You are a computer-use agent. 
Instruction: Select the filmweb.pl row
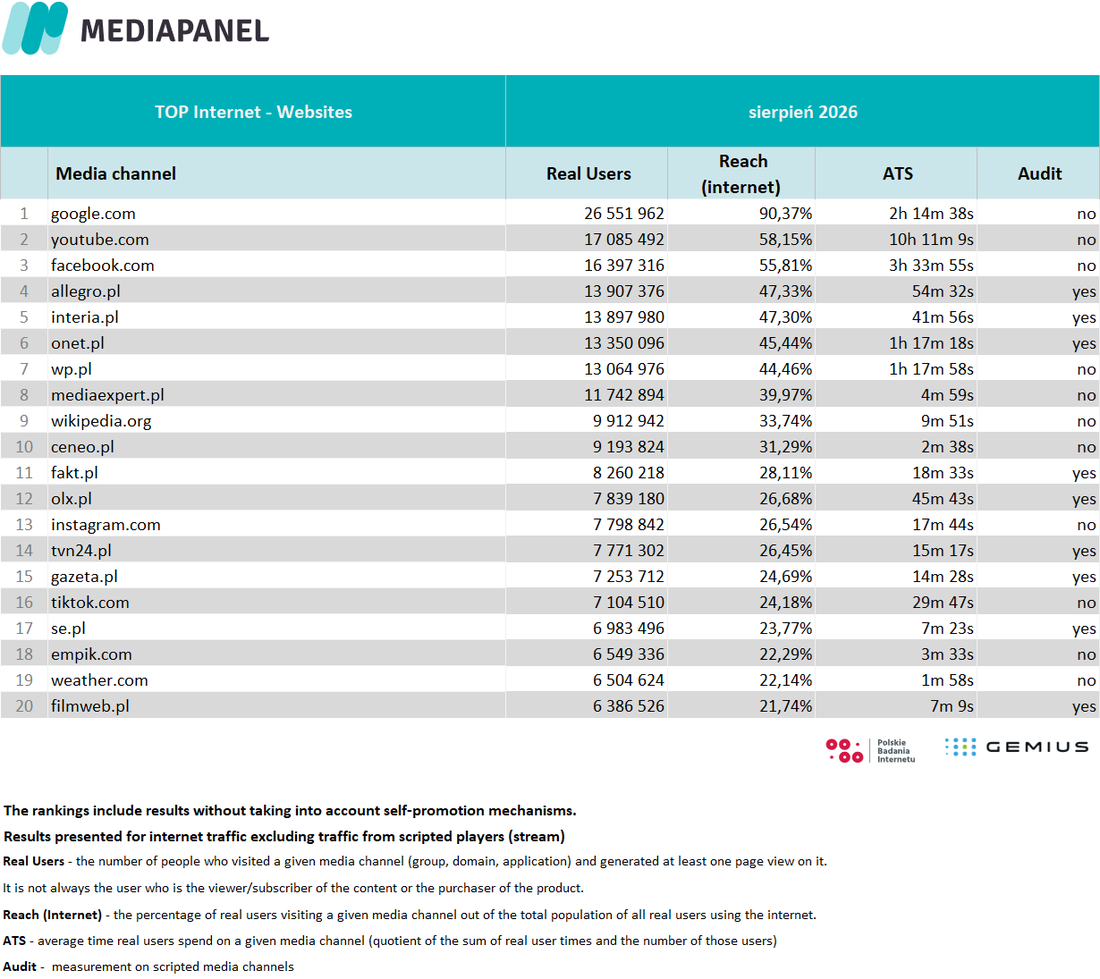pyautogui.click(x=550, y=705)
